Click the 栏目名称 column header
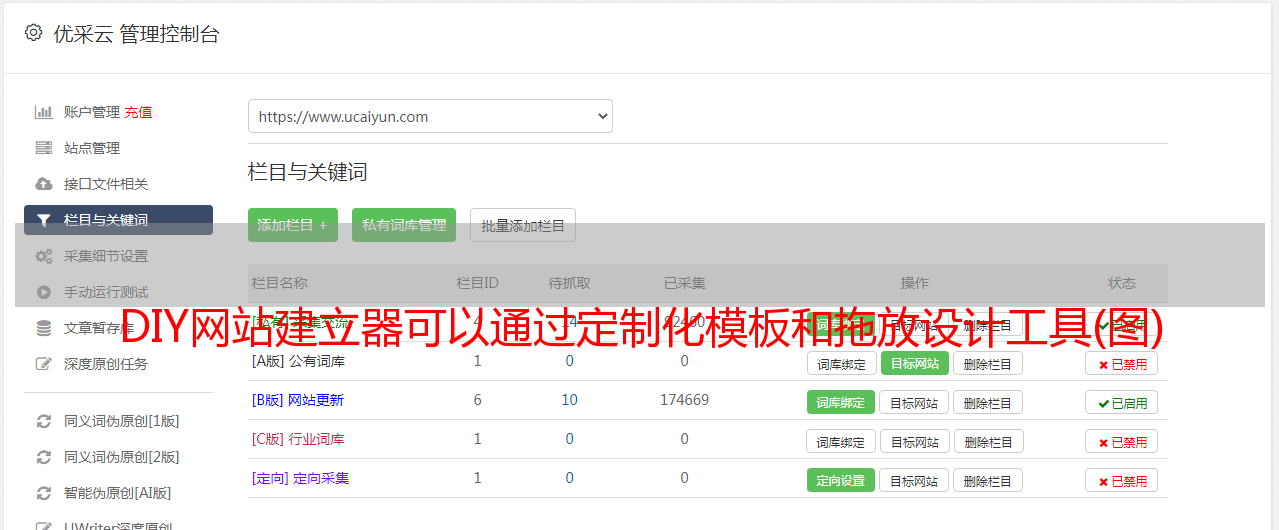The image size is (1279, 530). [280, 283]
